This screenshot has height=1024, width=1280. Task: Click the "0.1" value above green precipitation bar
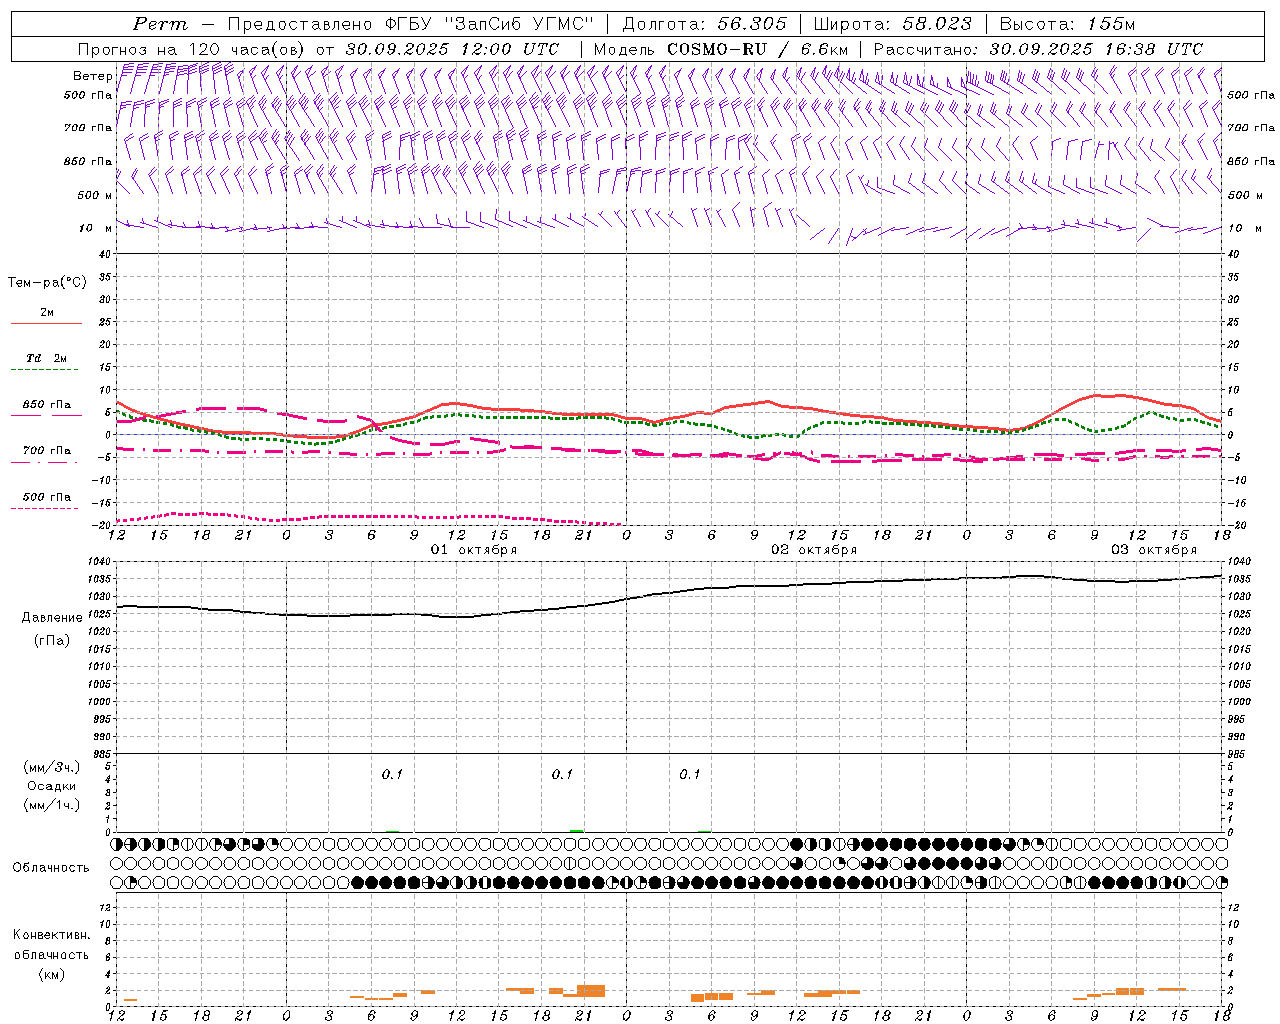[562, 774]
